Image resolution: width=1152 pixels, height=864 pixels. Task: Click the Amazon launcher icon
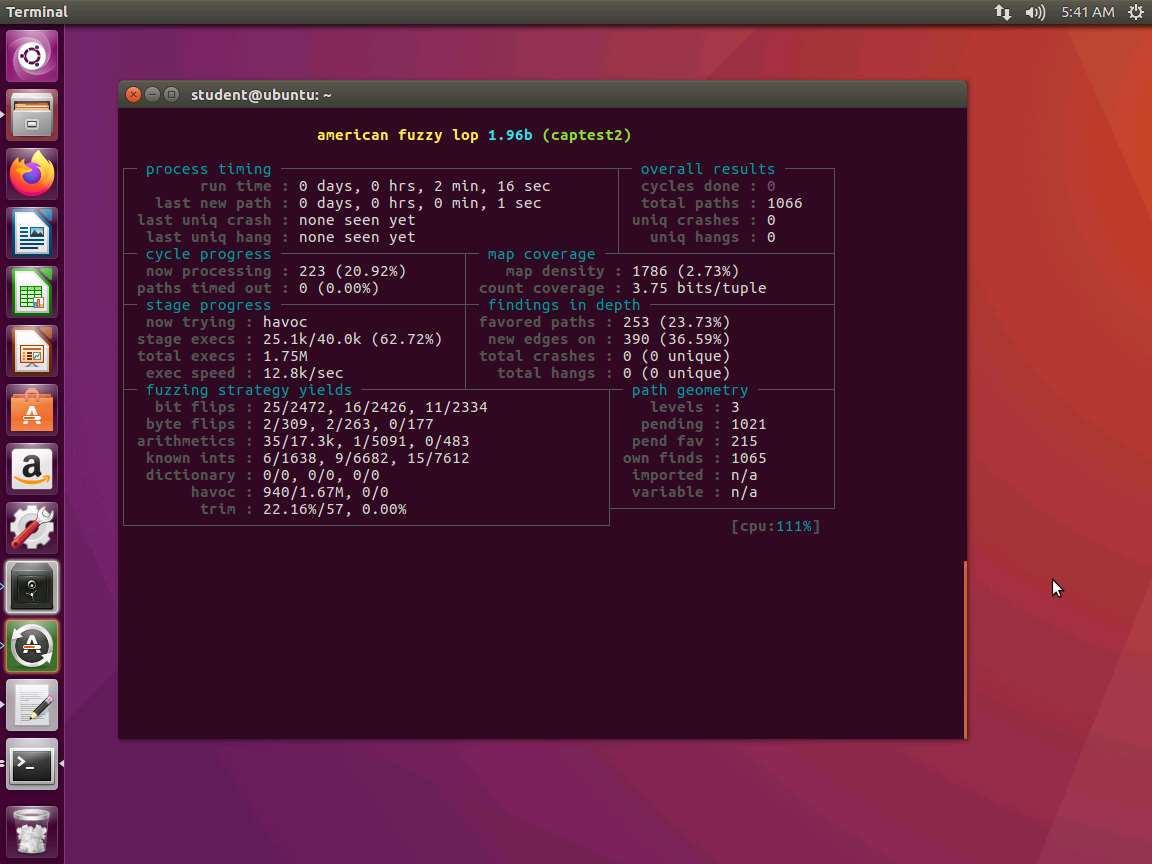[x=32, y=470]
